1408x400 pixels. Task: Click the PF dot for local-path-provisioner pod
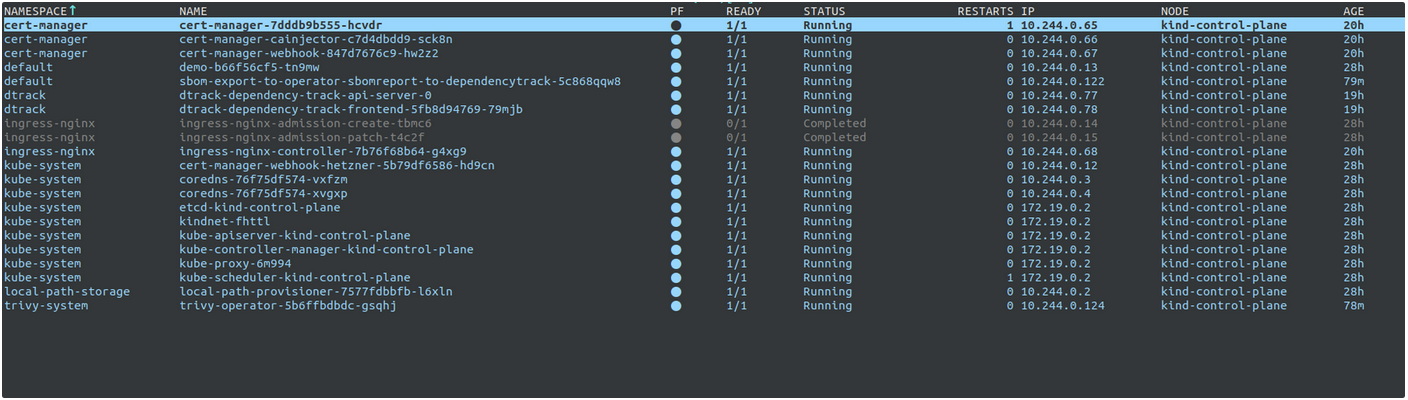click(x=676, y=291)
